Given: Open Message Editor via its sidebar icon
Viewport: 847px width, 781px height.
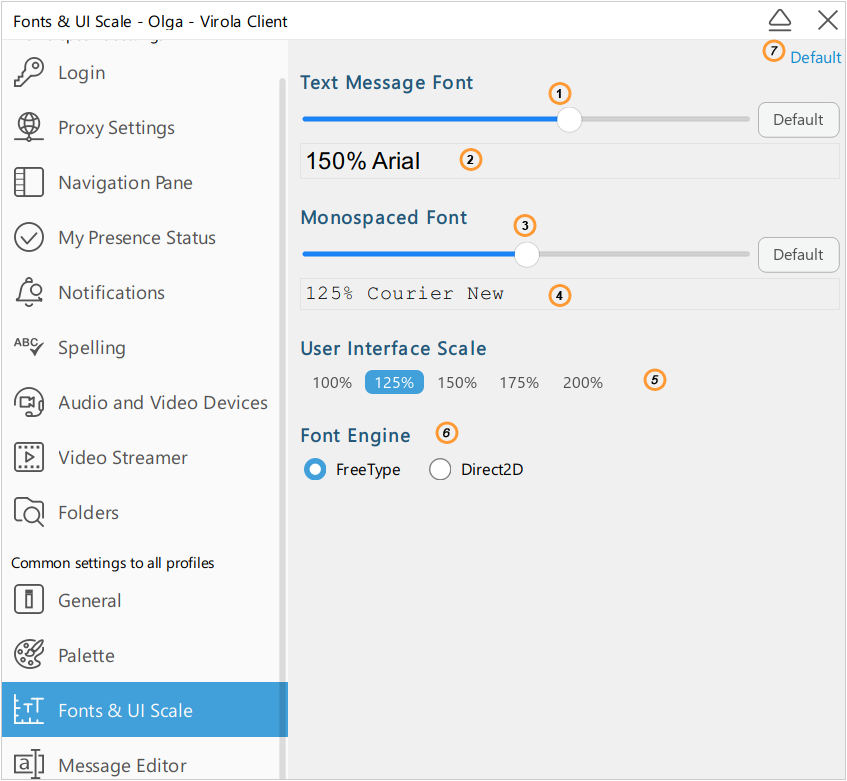Looking at the screenshot, I should (28, 765).
